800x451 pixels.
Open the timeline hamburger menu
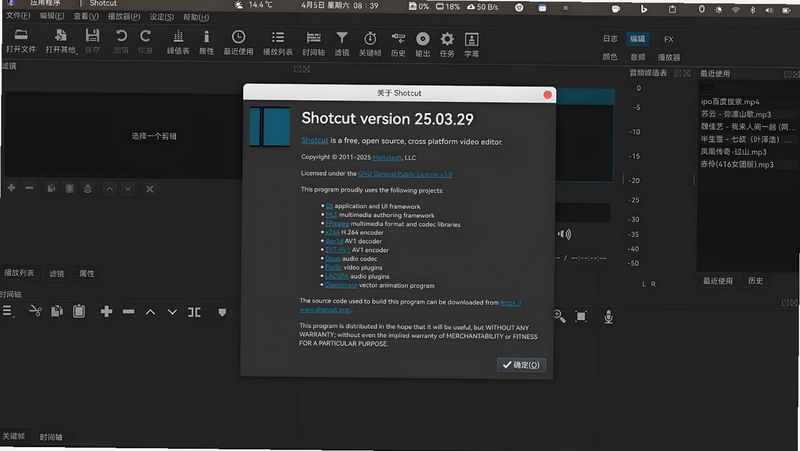pos(8,311)
